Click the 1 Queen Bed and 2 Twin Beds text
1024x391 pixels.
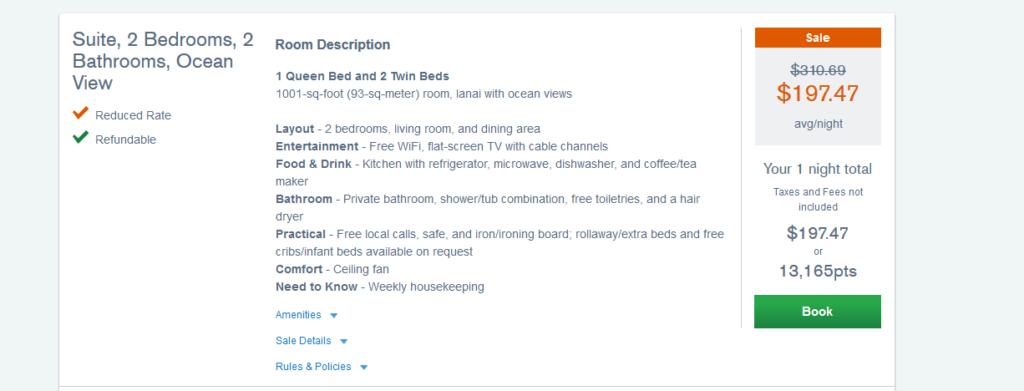click(362, 76)
